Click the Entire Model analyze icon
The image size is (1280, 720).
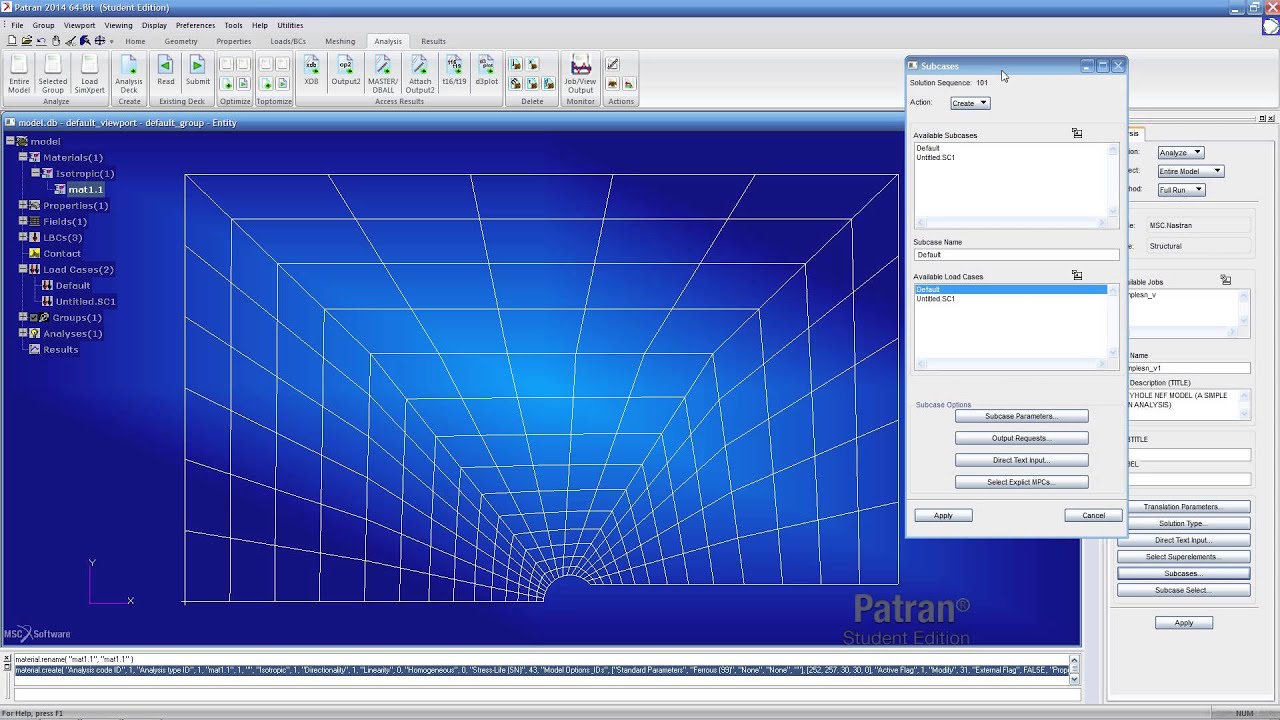pos(19,74)
